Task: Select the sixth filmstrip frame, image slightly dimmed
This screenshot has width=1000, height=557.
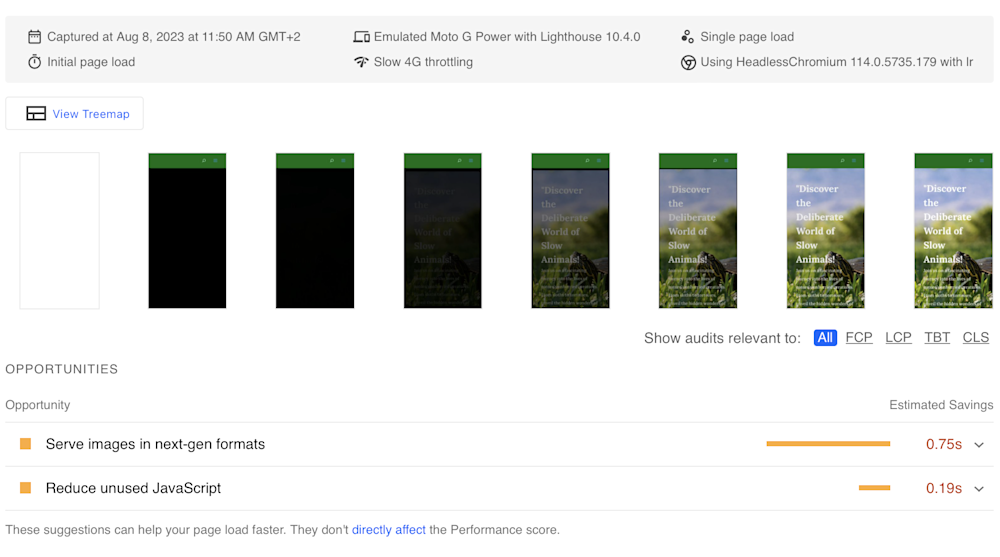Action: (x=698, y=230)
